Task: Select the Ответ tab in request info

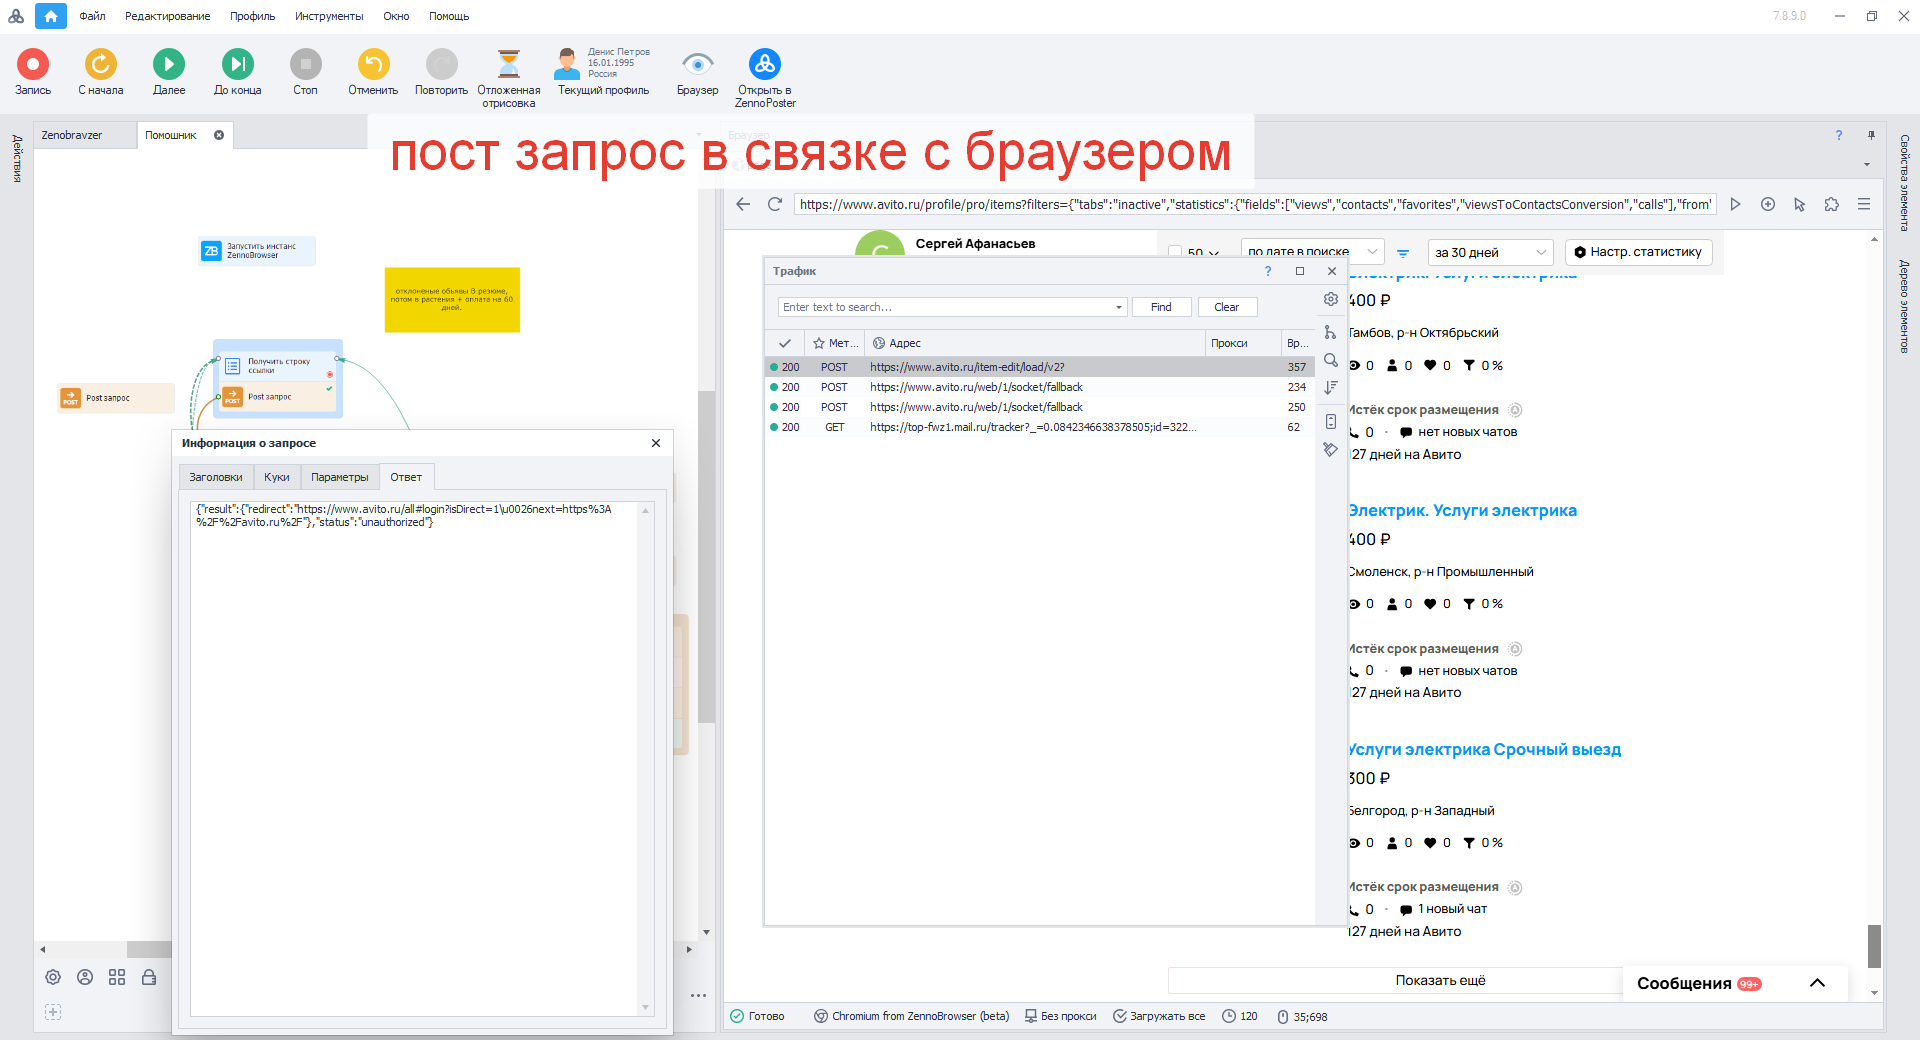Action: [x=406, y=477]
